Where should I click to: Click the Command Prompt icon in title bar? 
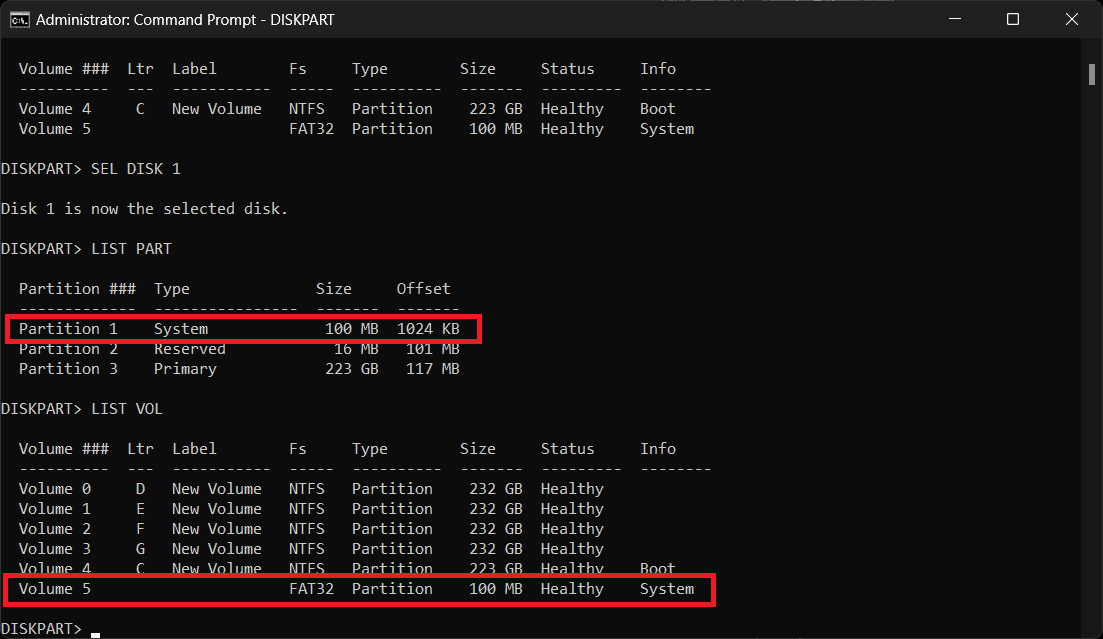19,19
